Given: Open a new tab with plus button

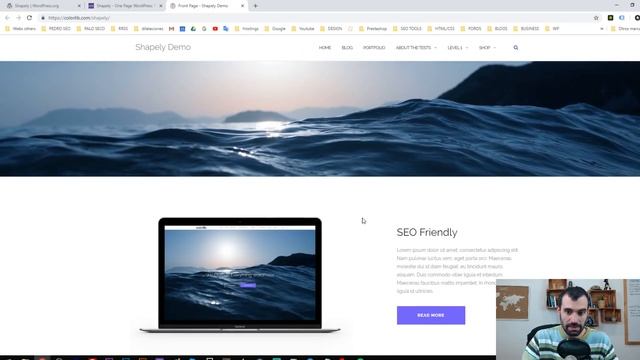Looking at the screenshot, I should pos(256,6).
